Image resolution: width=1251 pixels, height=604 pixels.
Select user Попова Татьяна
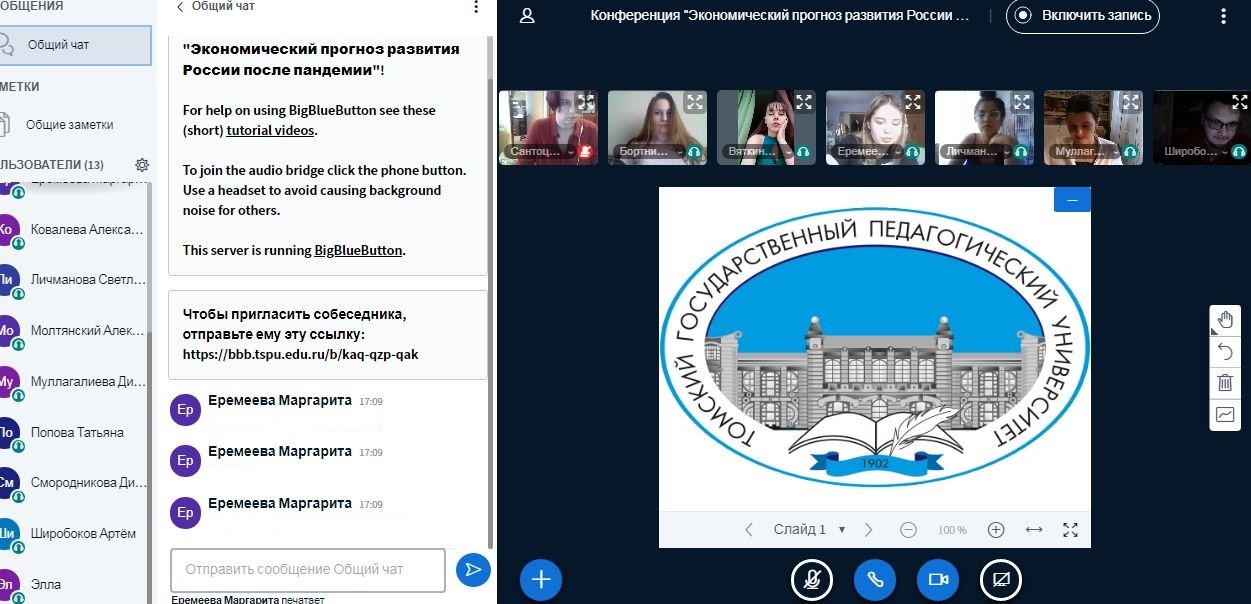tap(75, 432)
